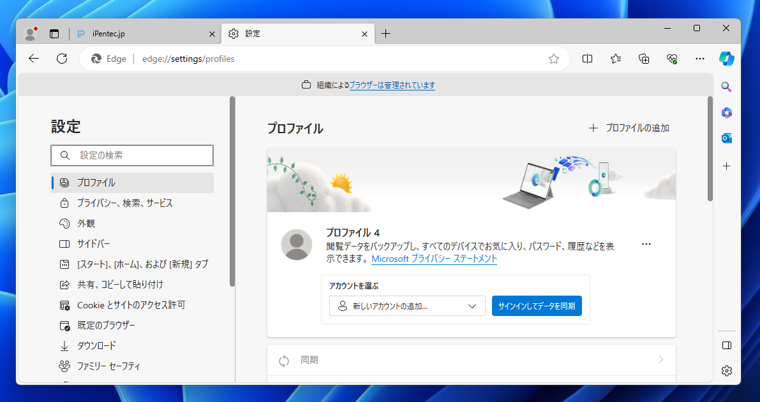Open 共有、コピーして貼り付け settings
This screenshot has height=402, width=760.
point(132,285)
